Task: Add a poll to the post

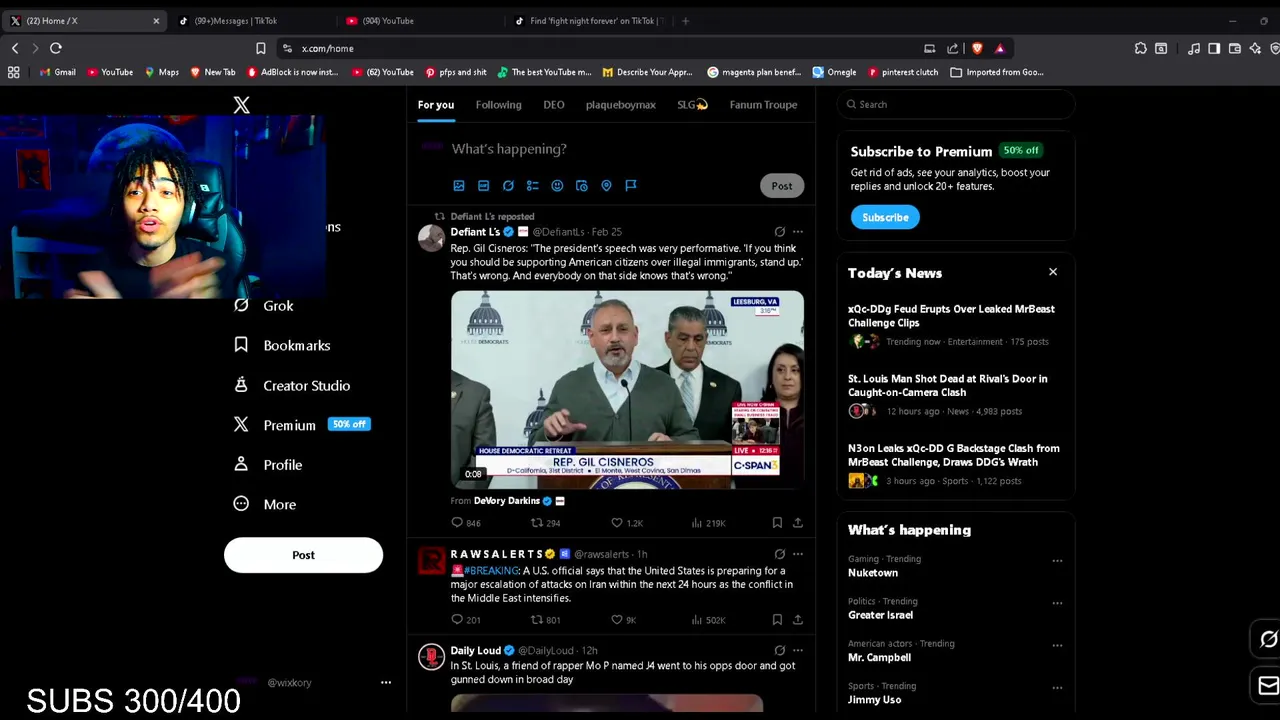Action: tap(532, 185)
